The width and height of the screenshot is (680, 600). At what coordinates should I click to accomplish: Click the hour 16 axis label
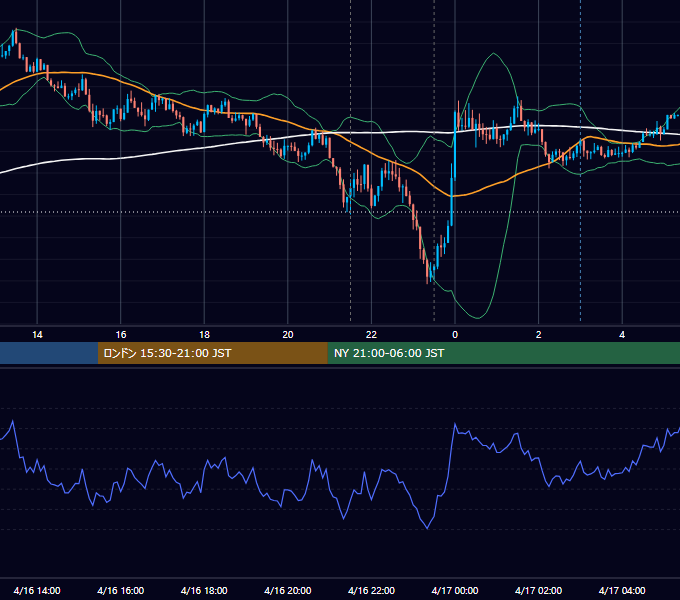(x=121, y=335)
